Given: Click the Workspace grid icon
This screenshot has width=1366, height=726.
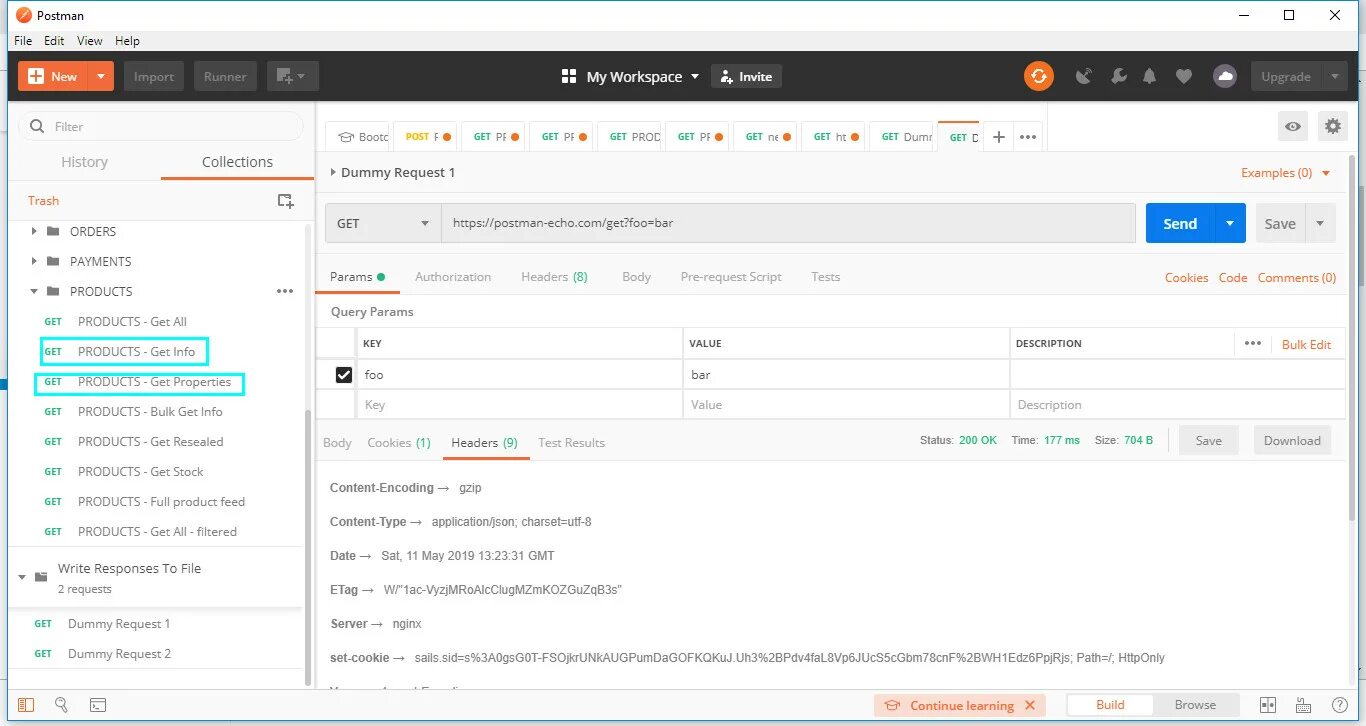Looking at the screenshot, I should [569, 76].
